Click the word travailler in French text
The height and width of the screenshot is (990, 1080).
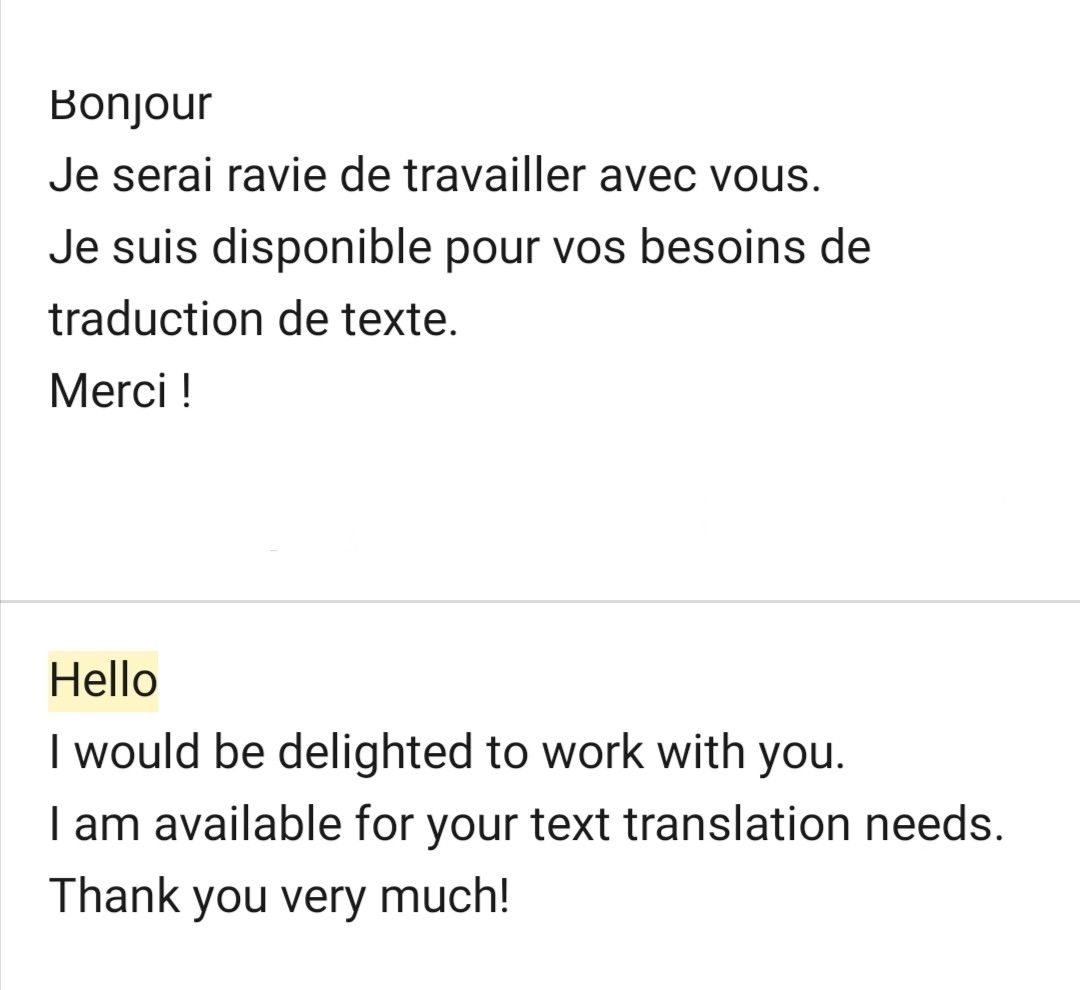click(494, 175)
